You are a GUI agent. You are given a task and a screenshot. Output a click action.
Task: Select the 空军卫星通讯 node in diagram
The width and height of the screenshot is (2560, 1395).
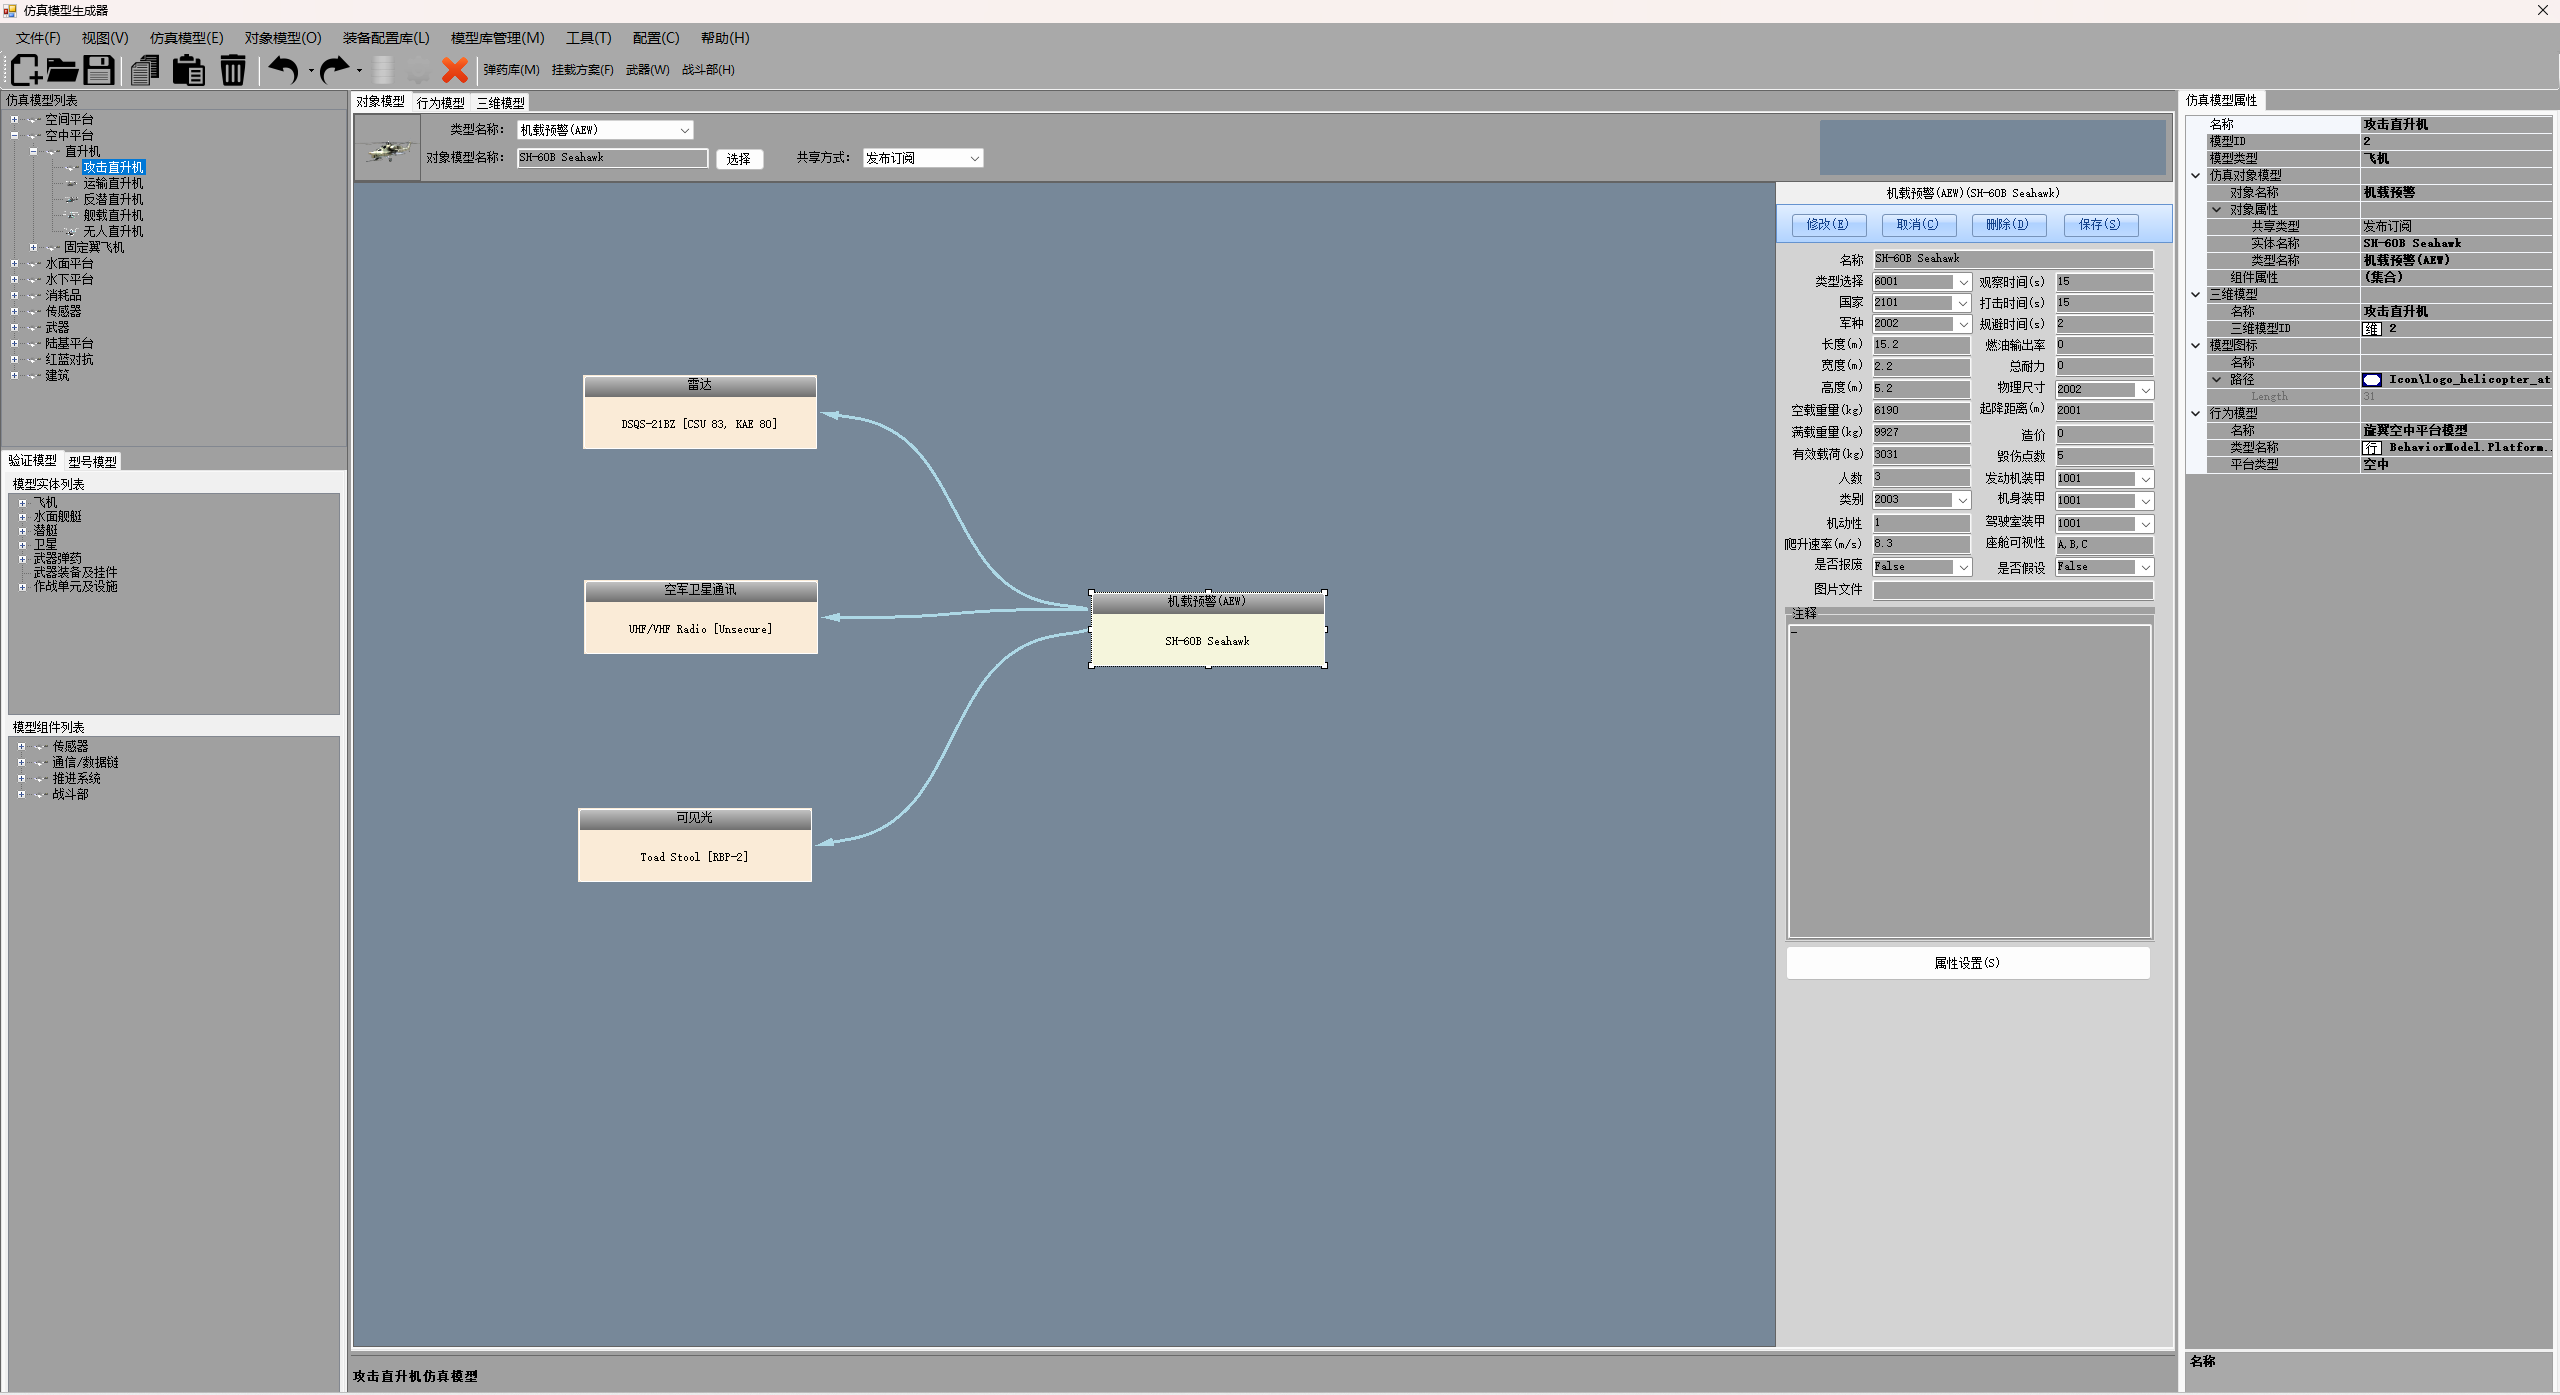(701, 617)
